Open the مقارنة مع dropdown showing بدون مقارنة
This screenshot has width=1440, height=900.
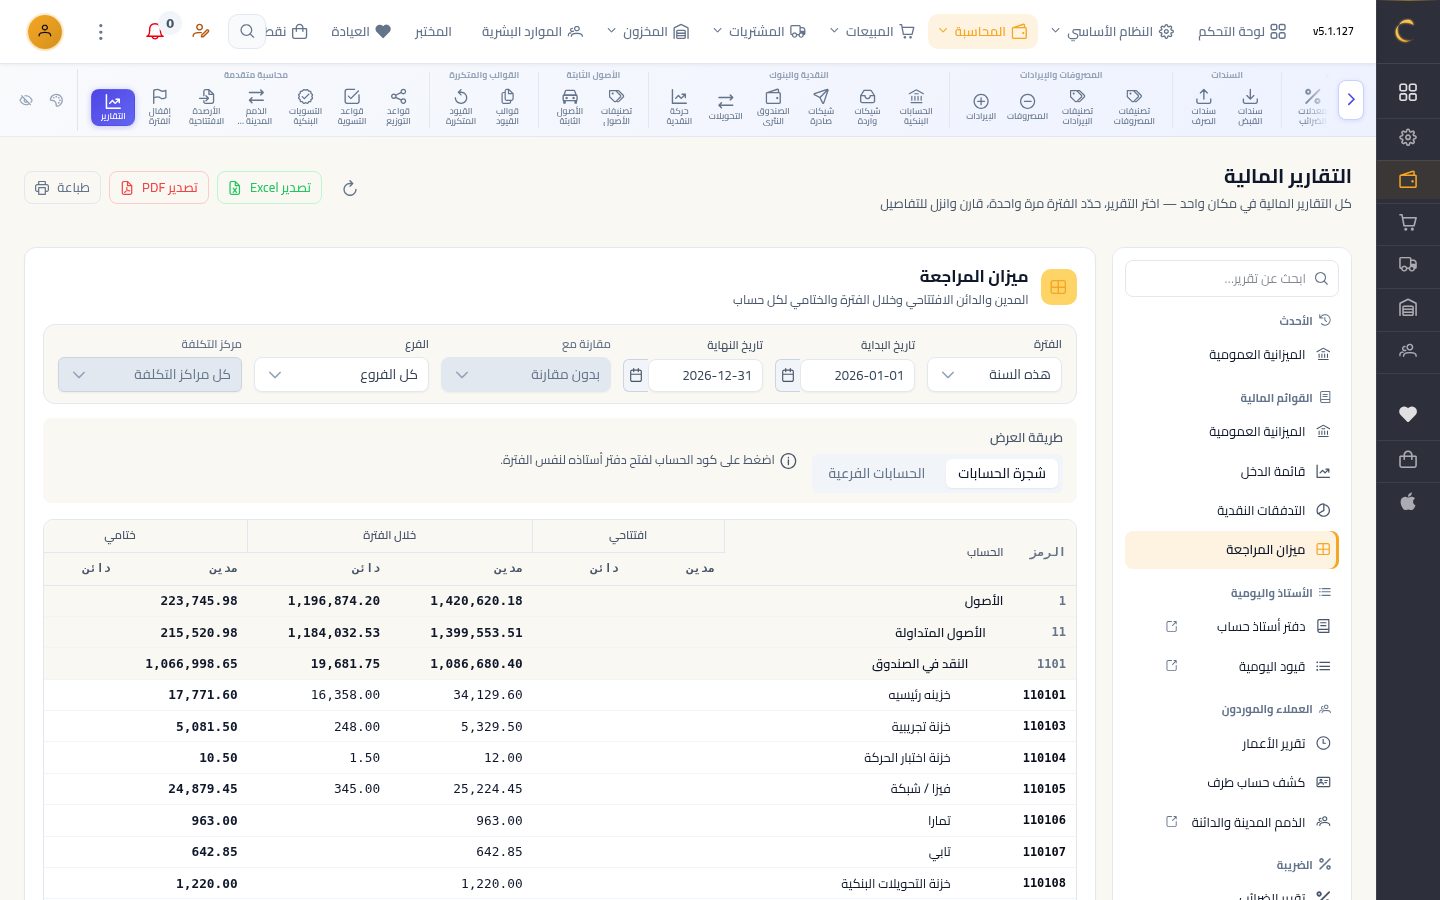coord(526,375)
